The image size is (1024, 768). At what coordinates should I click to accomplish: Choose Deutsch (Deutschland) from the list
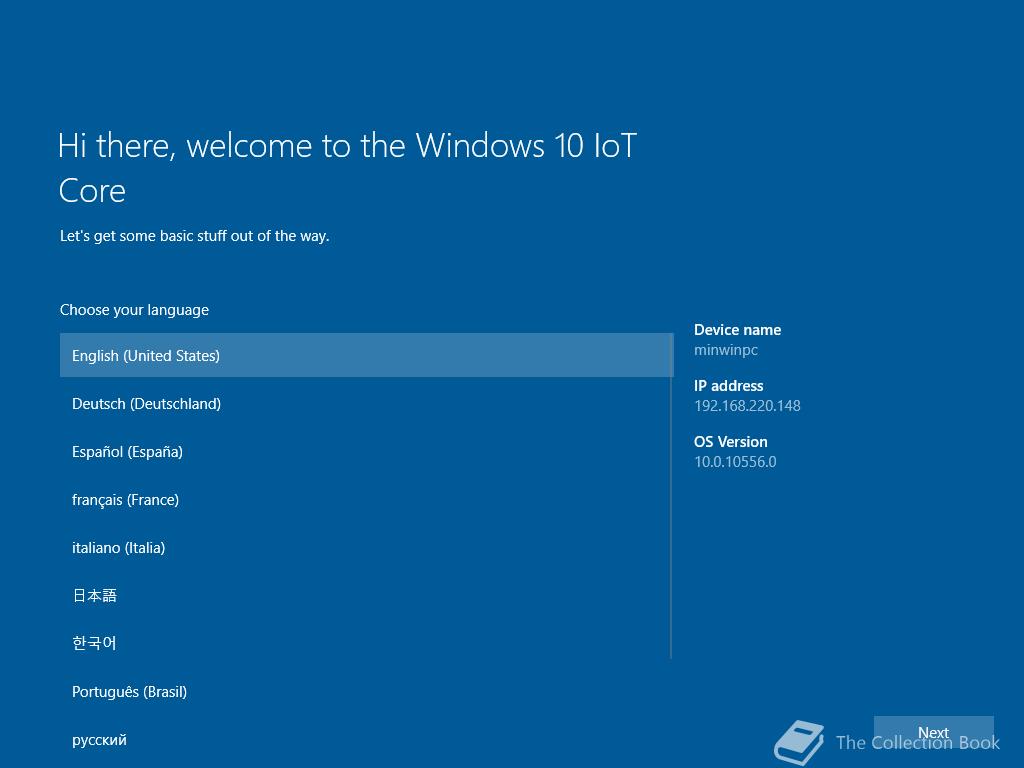tap(366, 404)
